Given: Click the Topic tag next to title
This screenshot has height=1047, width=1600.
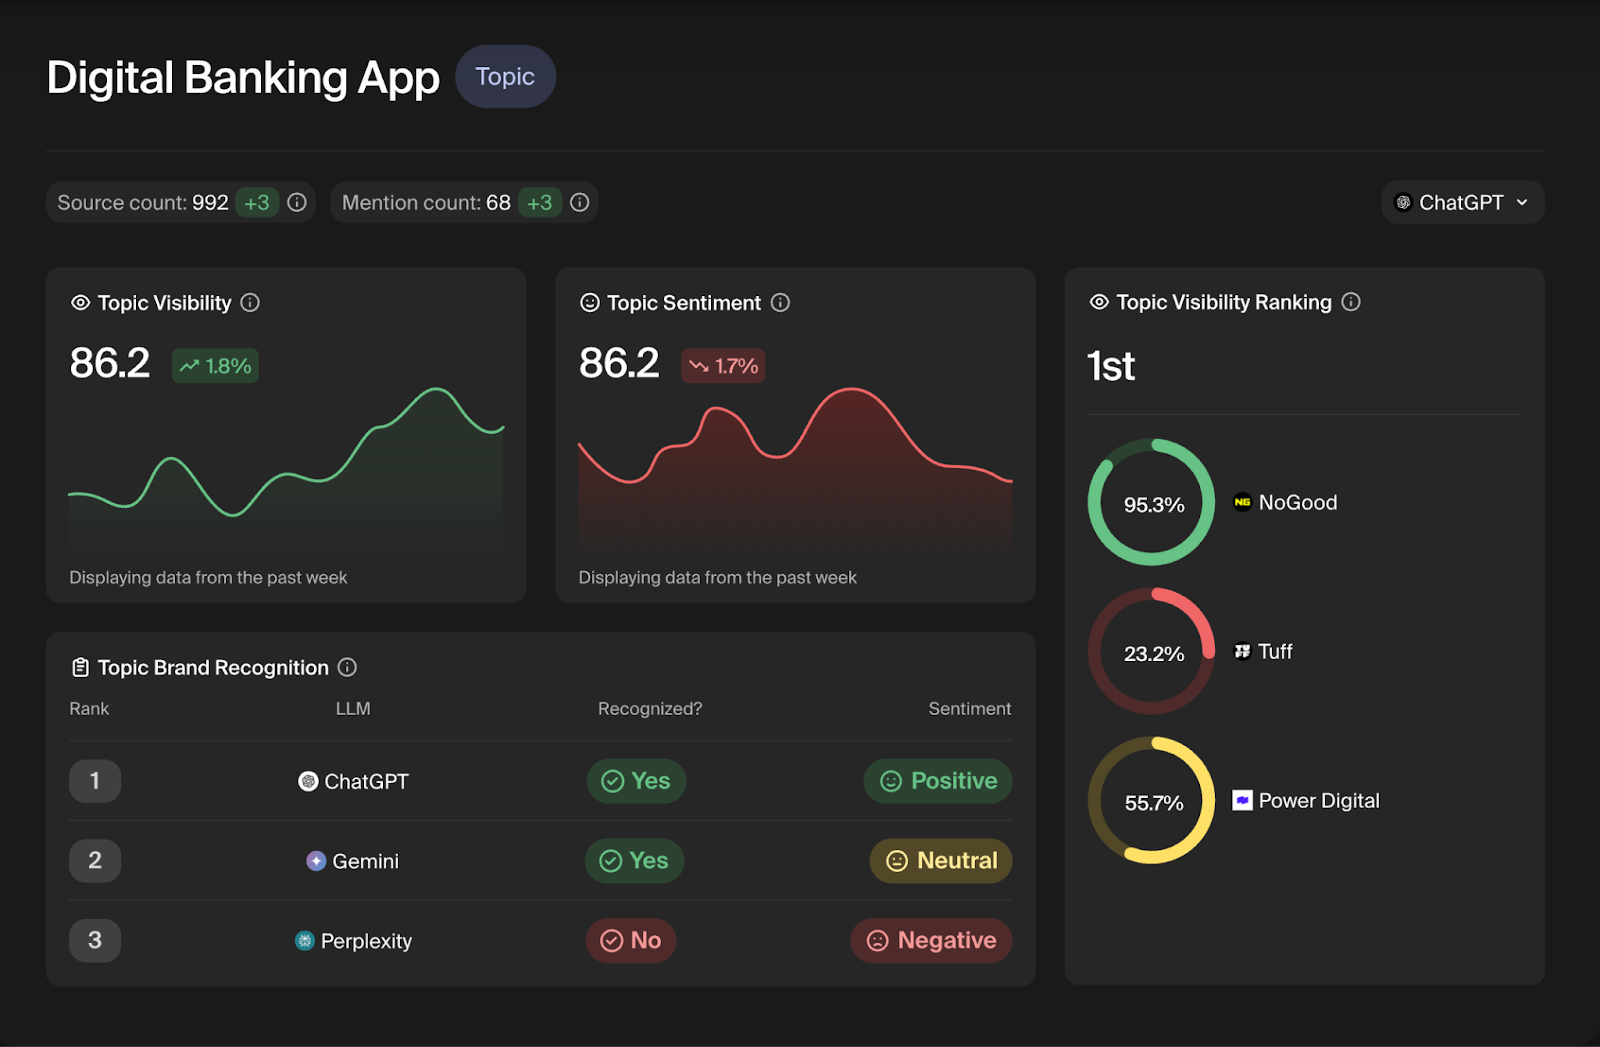Looking at the screenshot, I should pos(505,77).
